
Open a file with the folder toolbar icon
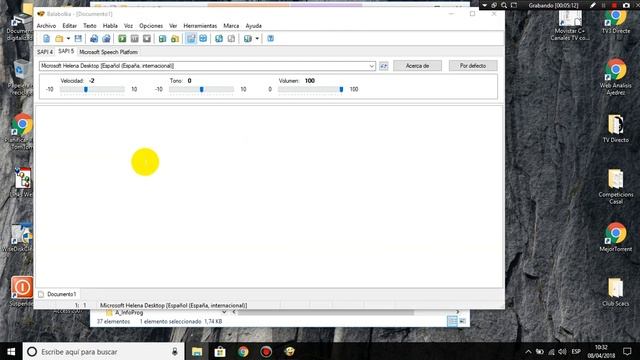[x=59, y=39]
